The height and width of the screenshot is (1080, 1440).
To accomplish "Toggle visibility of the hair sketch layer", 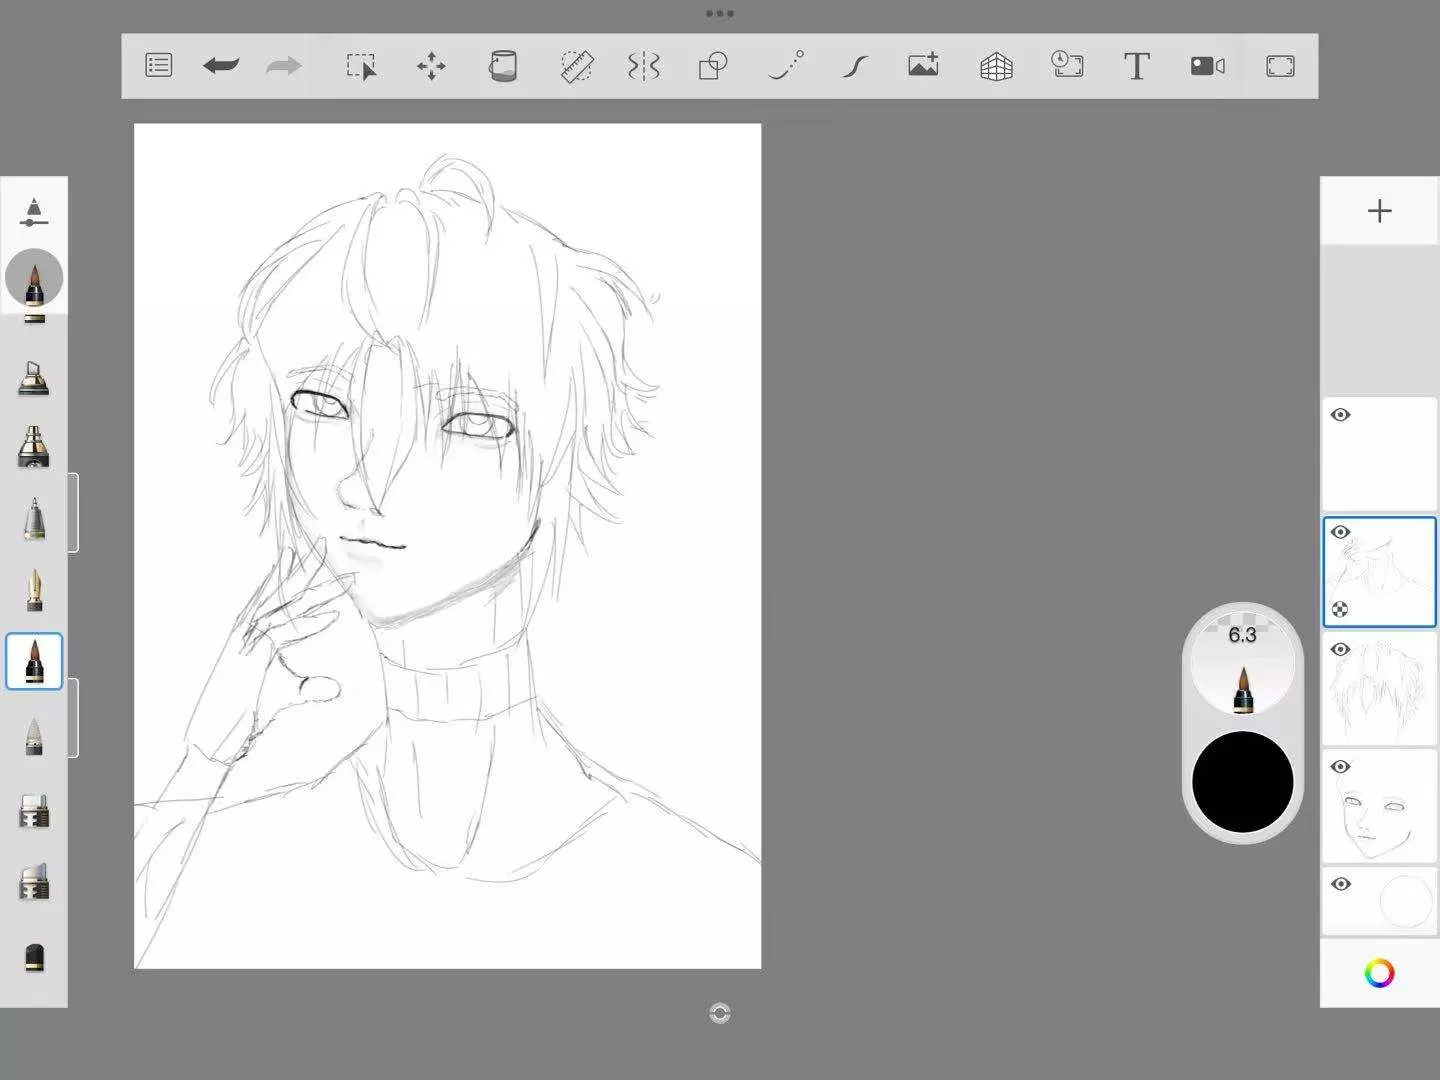I will pos(1341,650).
